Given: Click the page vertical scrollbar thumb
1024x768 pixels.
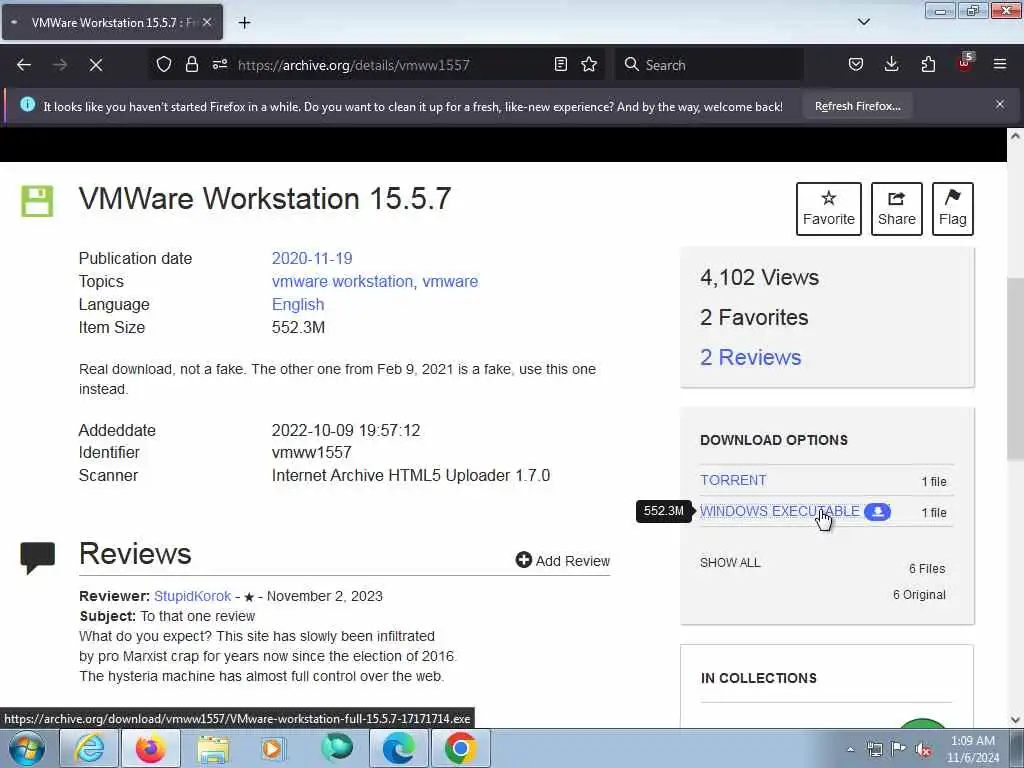Looking at the screenshot, I should [1015, 369].
